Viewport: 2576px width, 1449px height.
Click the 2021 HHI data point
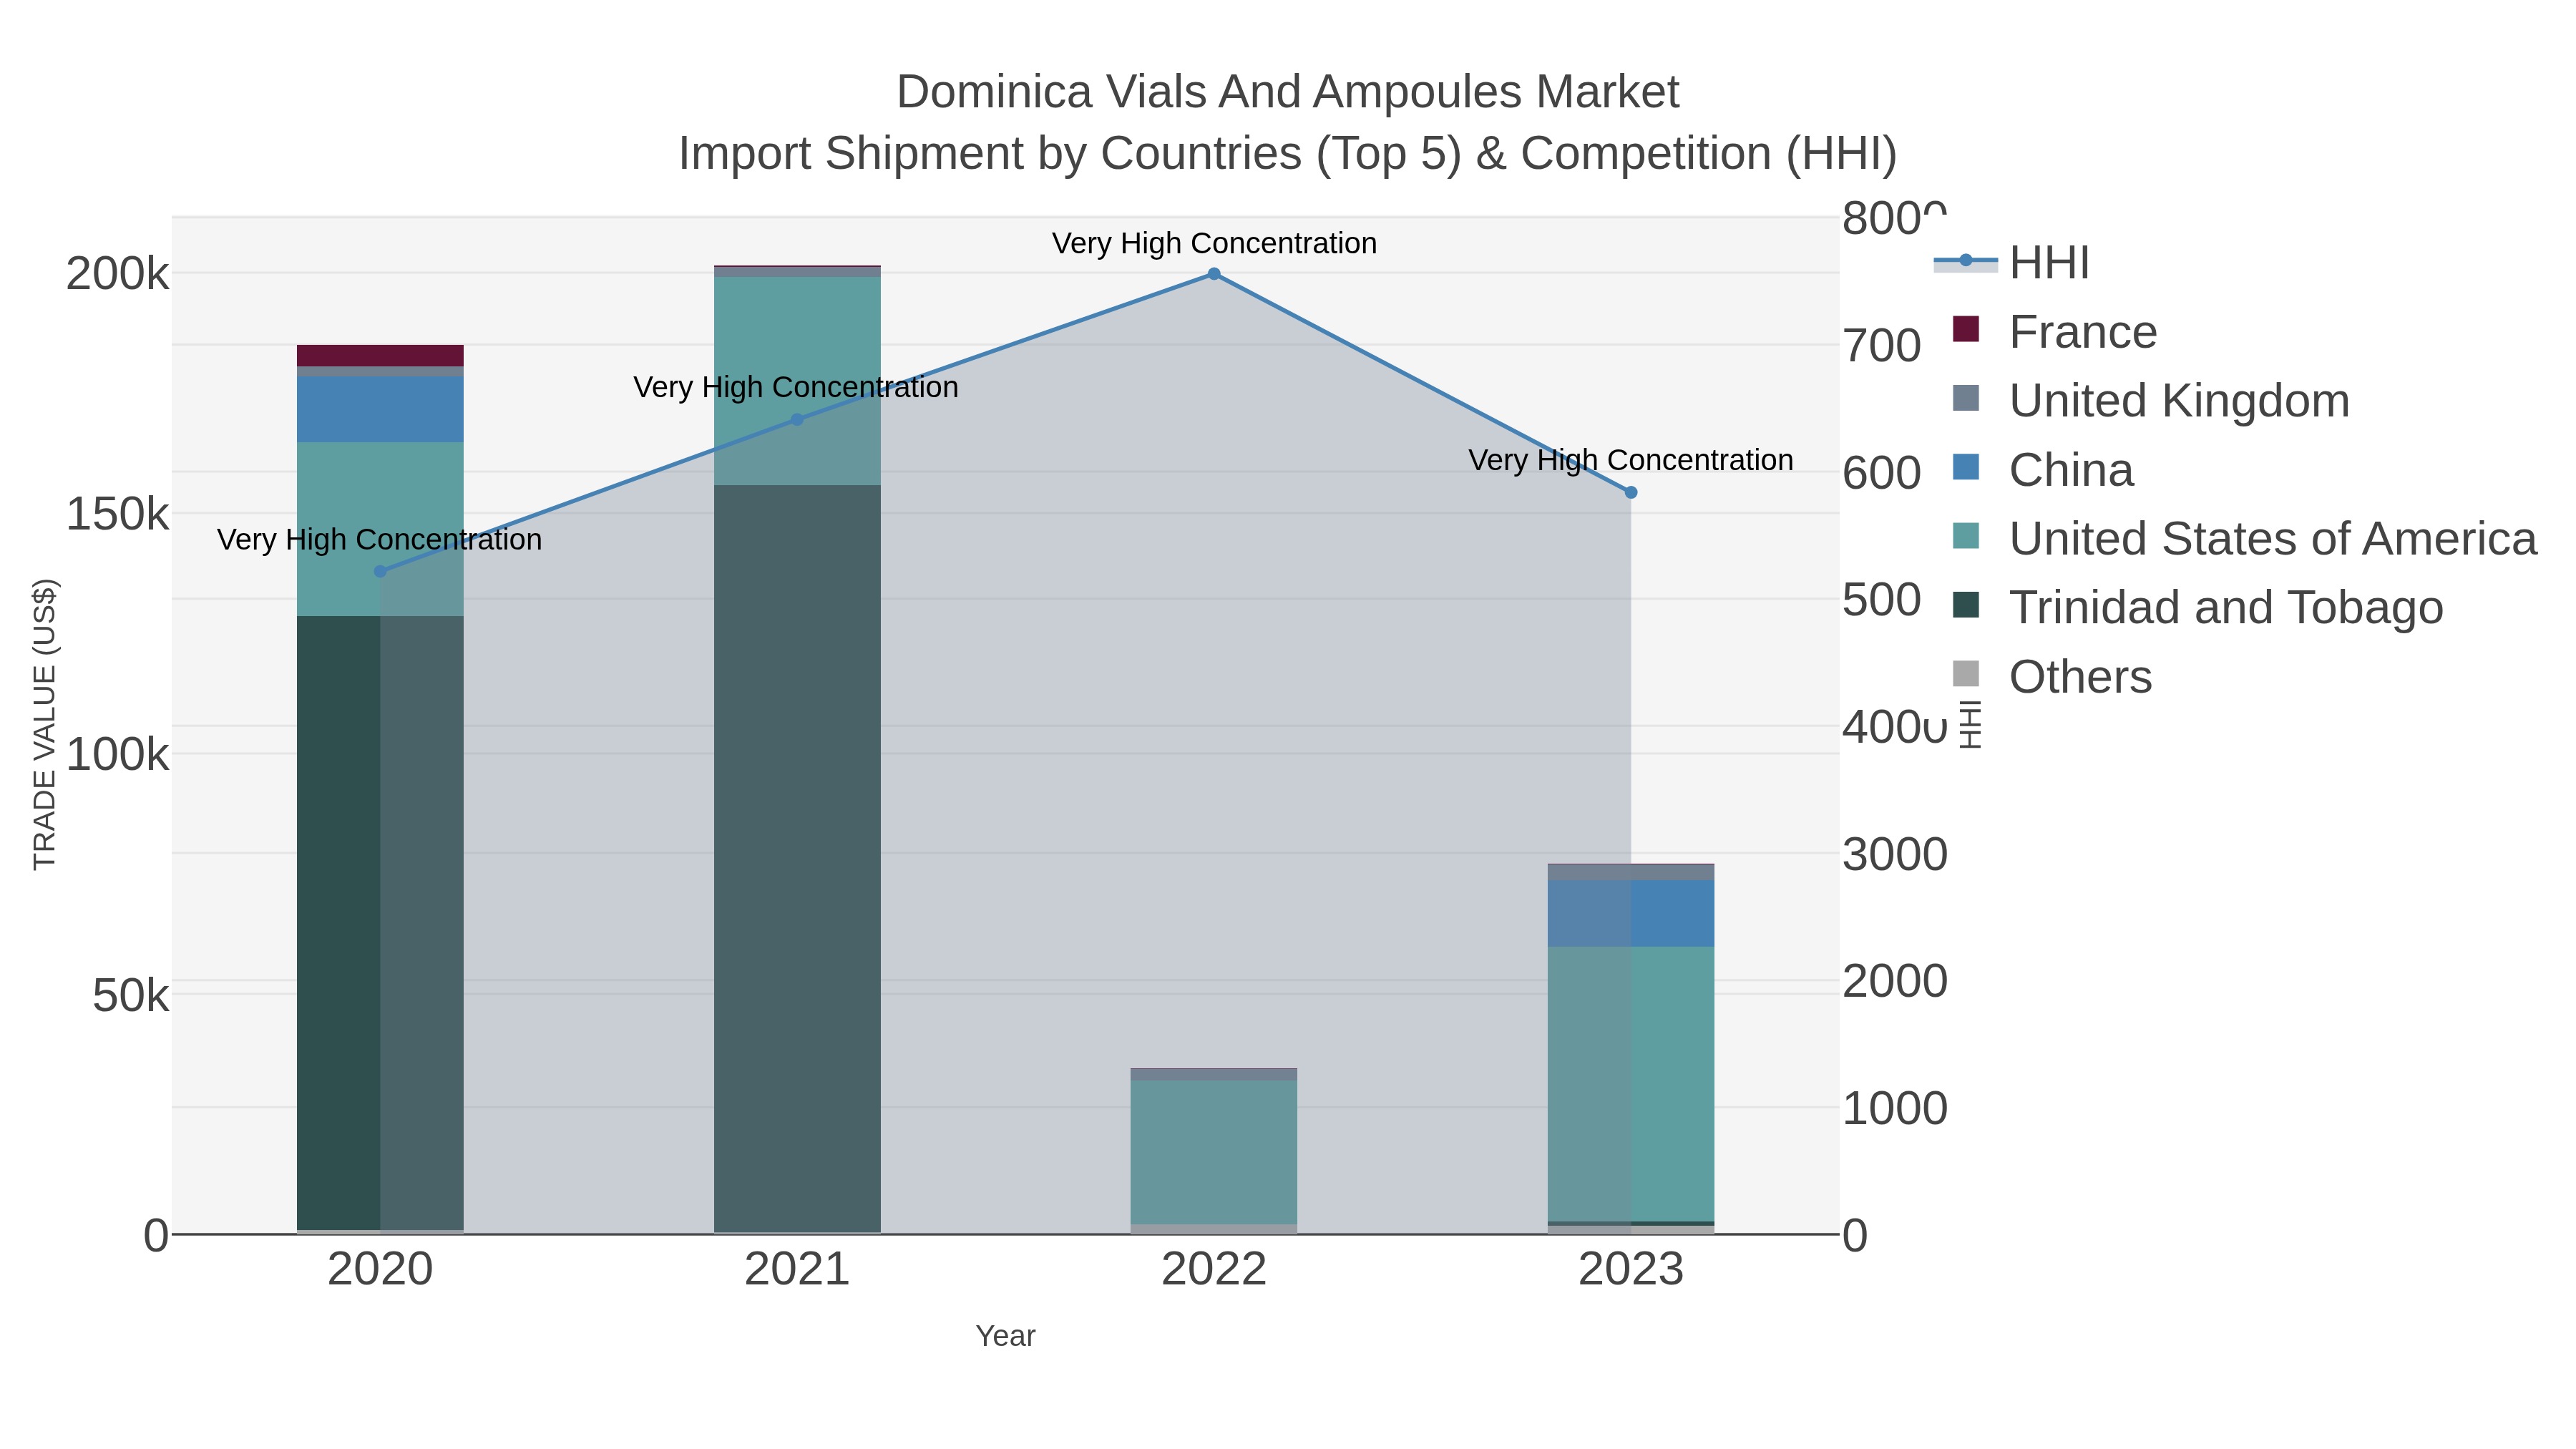(797, 420)
